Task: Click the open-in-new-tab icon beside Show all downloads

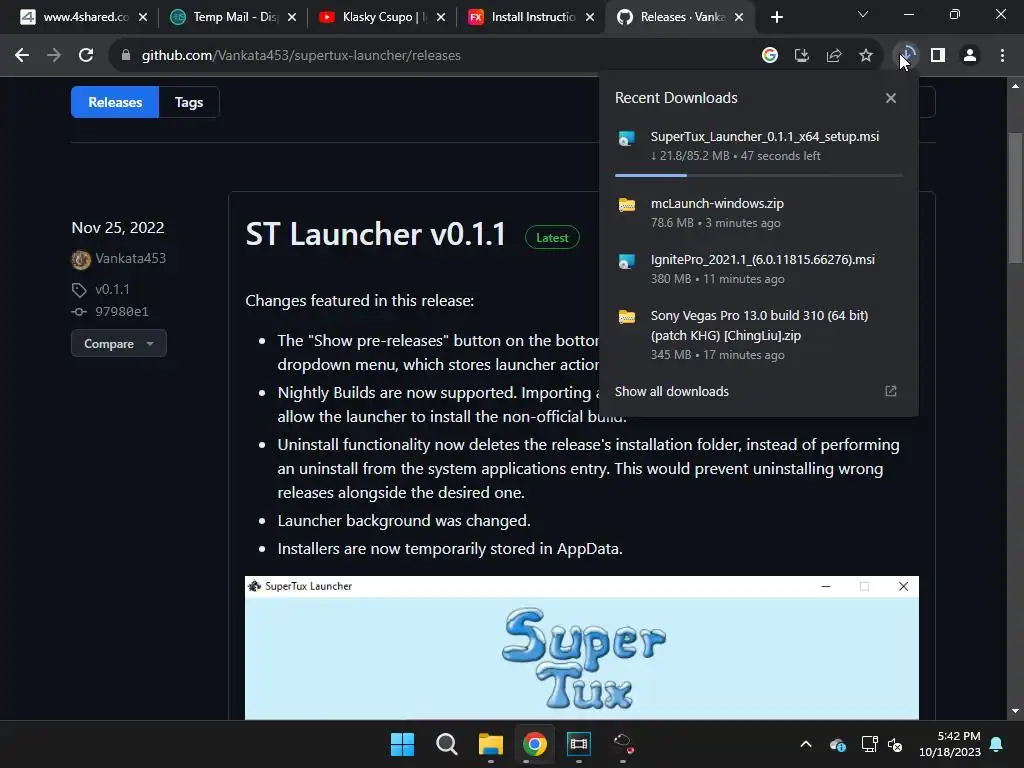Action: 891,391
